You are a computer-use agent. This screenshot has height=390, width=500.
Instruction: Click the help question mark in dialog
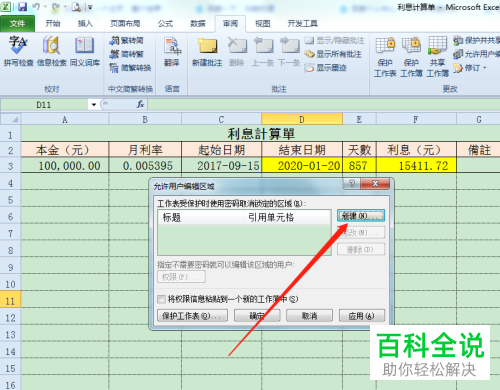[x=352, y=183]
